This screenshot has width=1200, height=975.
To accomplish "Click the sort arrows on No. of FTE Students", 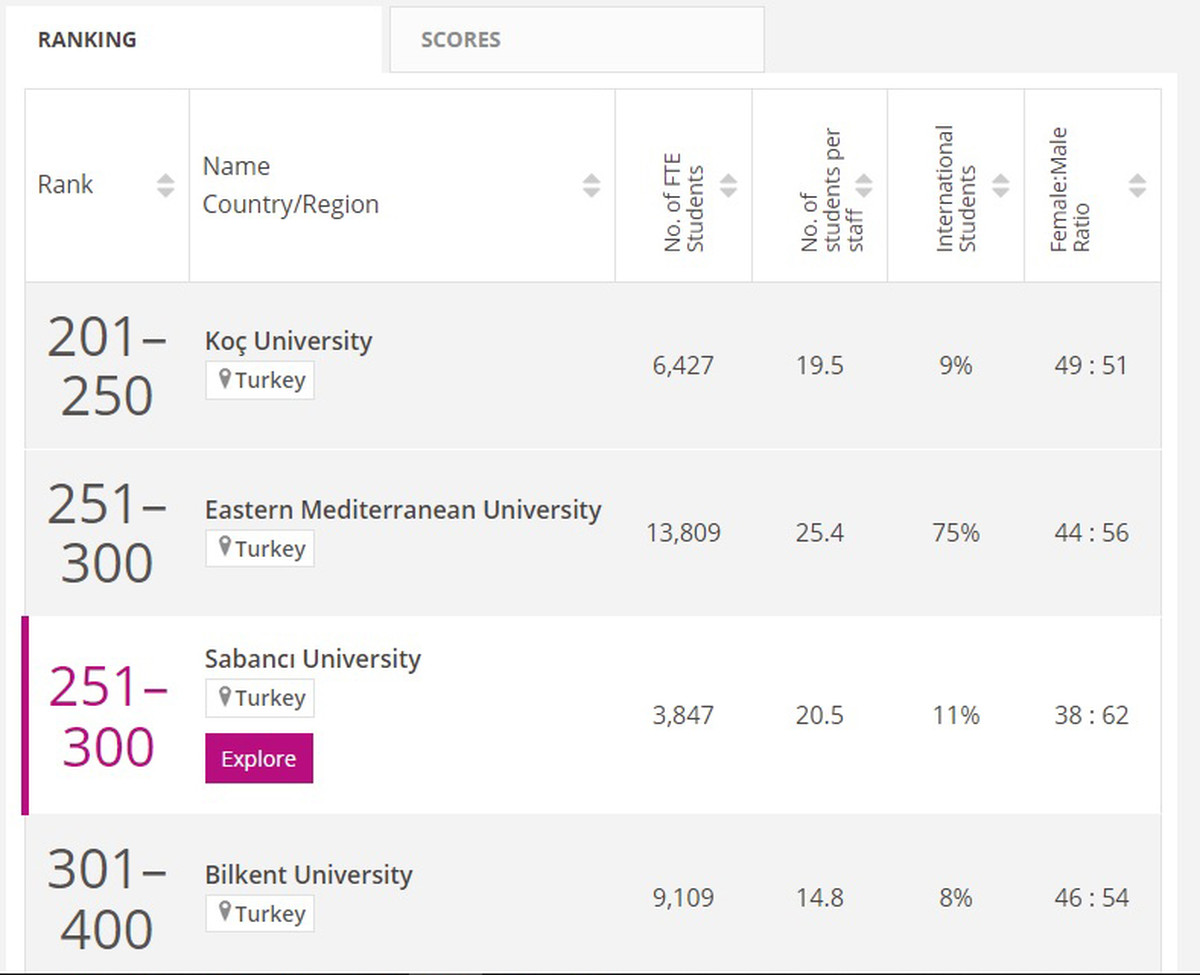I will [727, 184].
